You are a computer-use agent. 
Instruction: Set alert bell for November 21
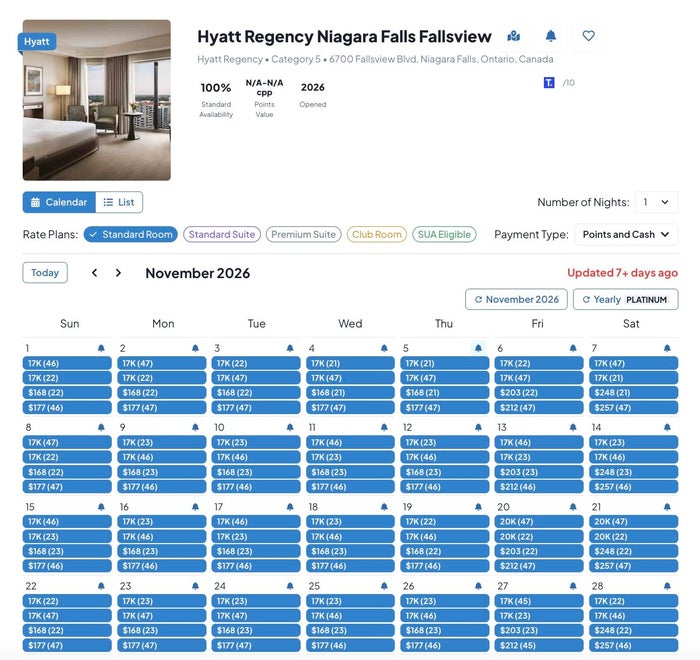(667, 507)
